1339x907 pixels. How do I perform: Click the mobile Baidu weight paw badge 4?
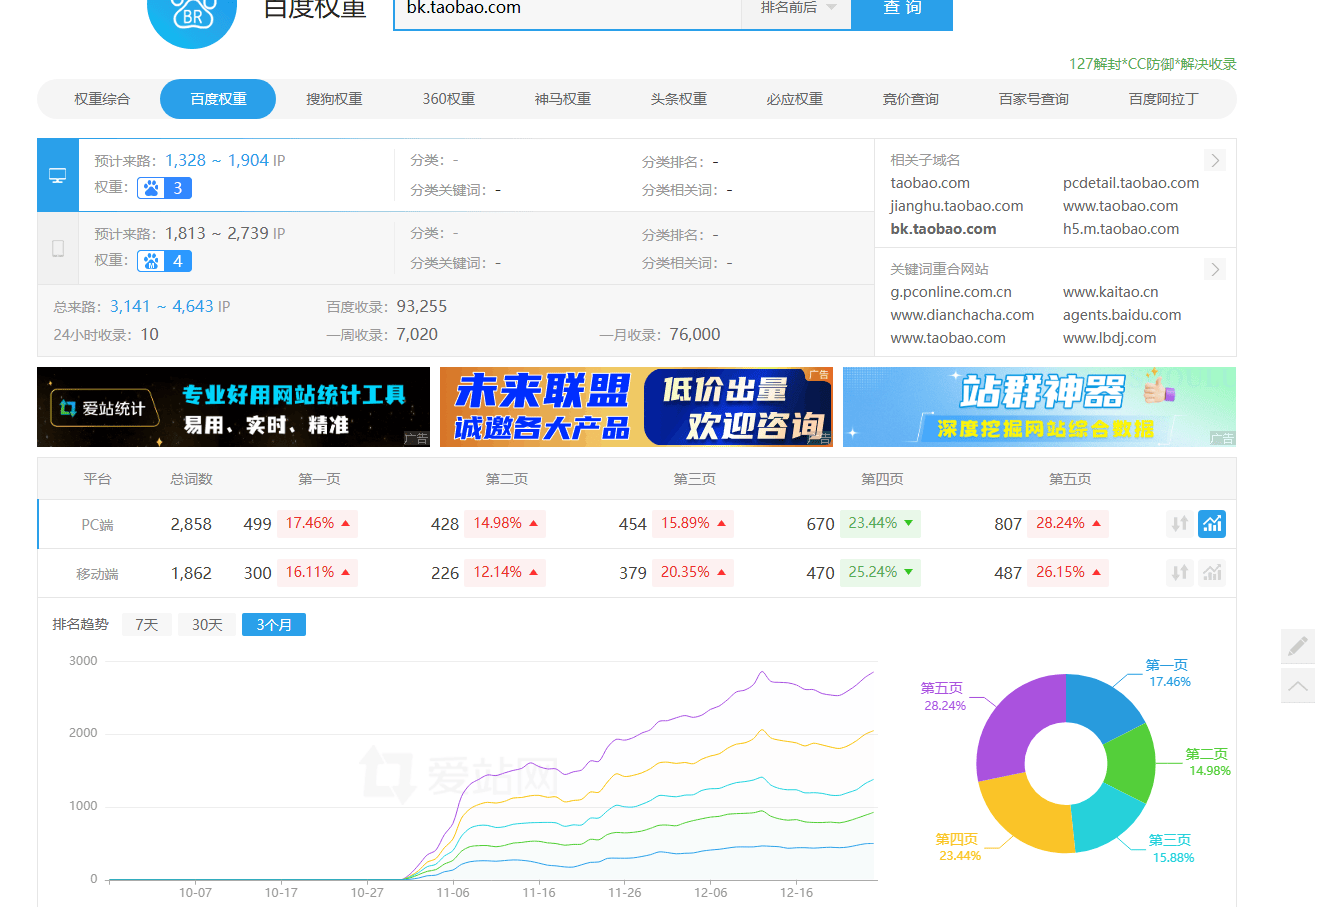[164, 261]
